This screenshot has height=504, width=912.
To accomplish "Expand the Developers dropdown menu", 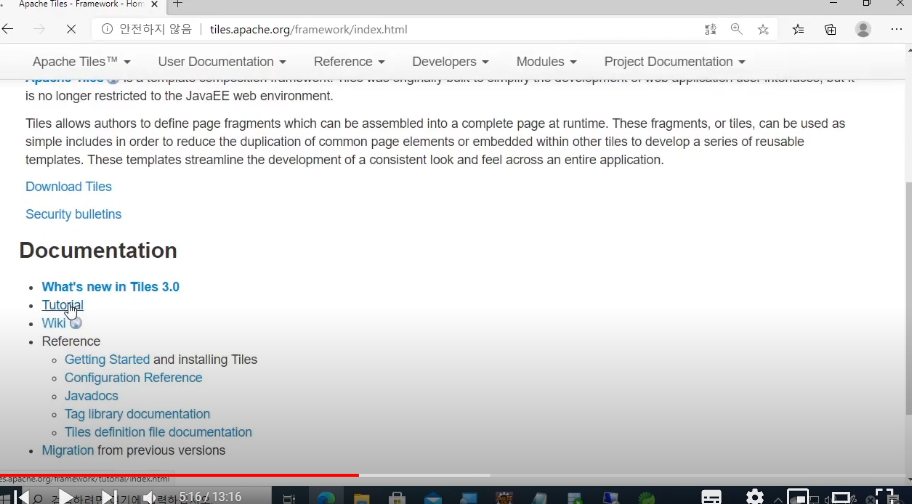I will click(x=451, y=62).
